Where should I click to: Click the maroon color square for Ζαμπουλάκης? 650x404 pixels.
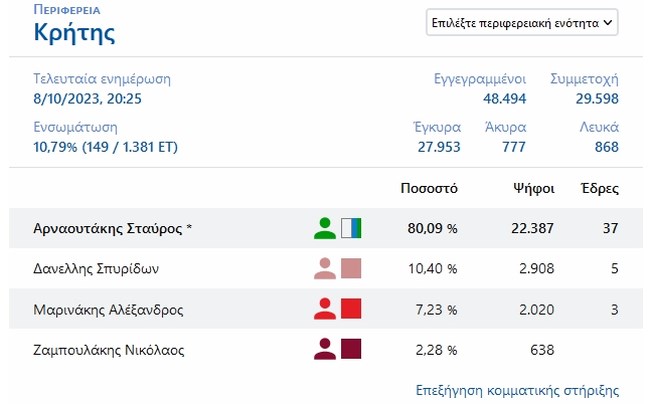point(351,349)
